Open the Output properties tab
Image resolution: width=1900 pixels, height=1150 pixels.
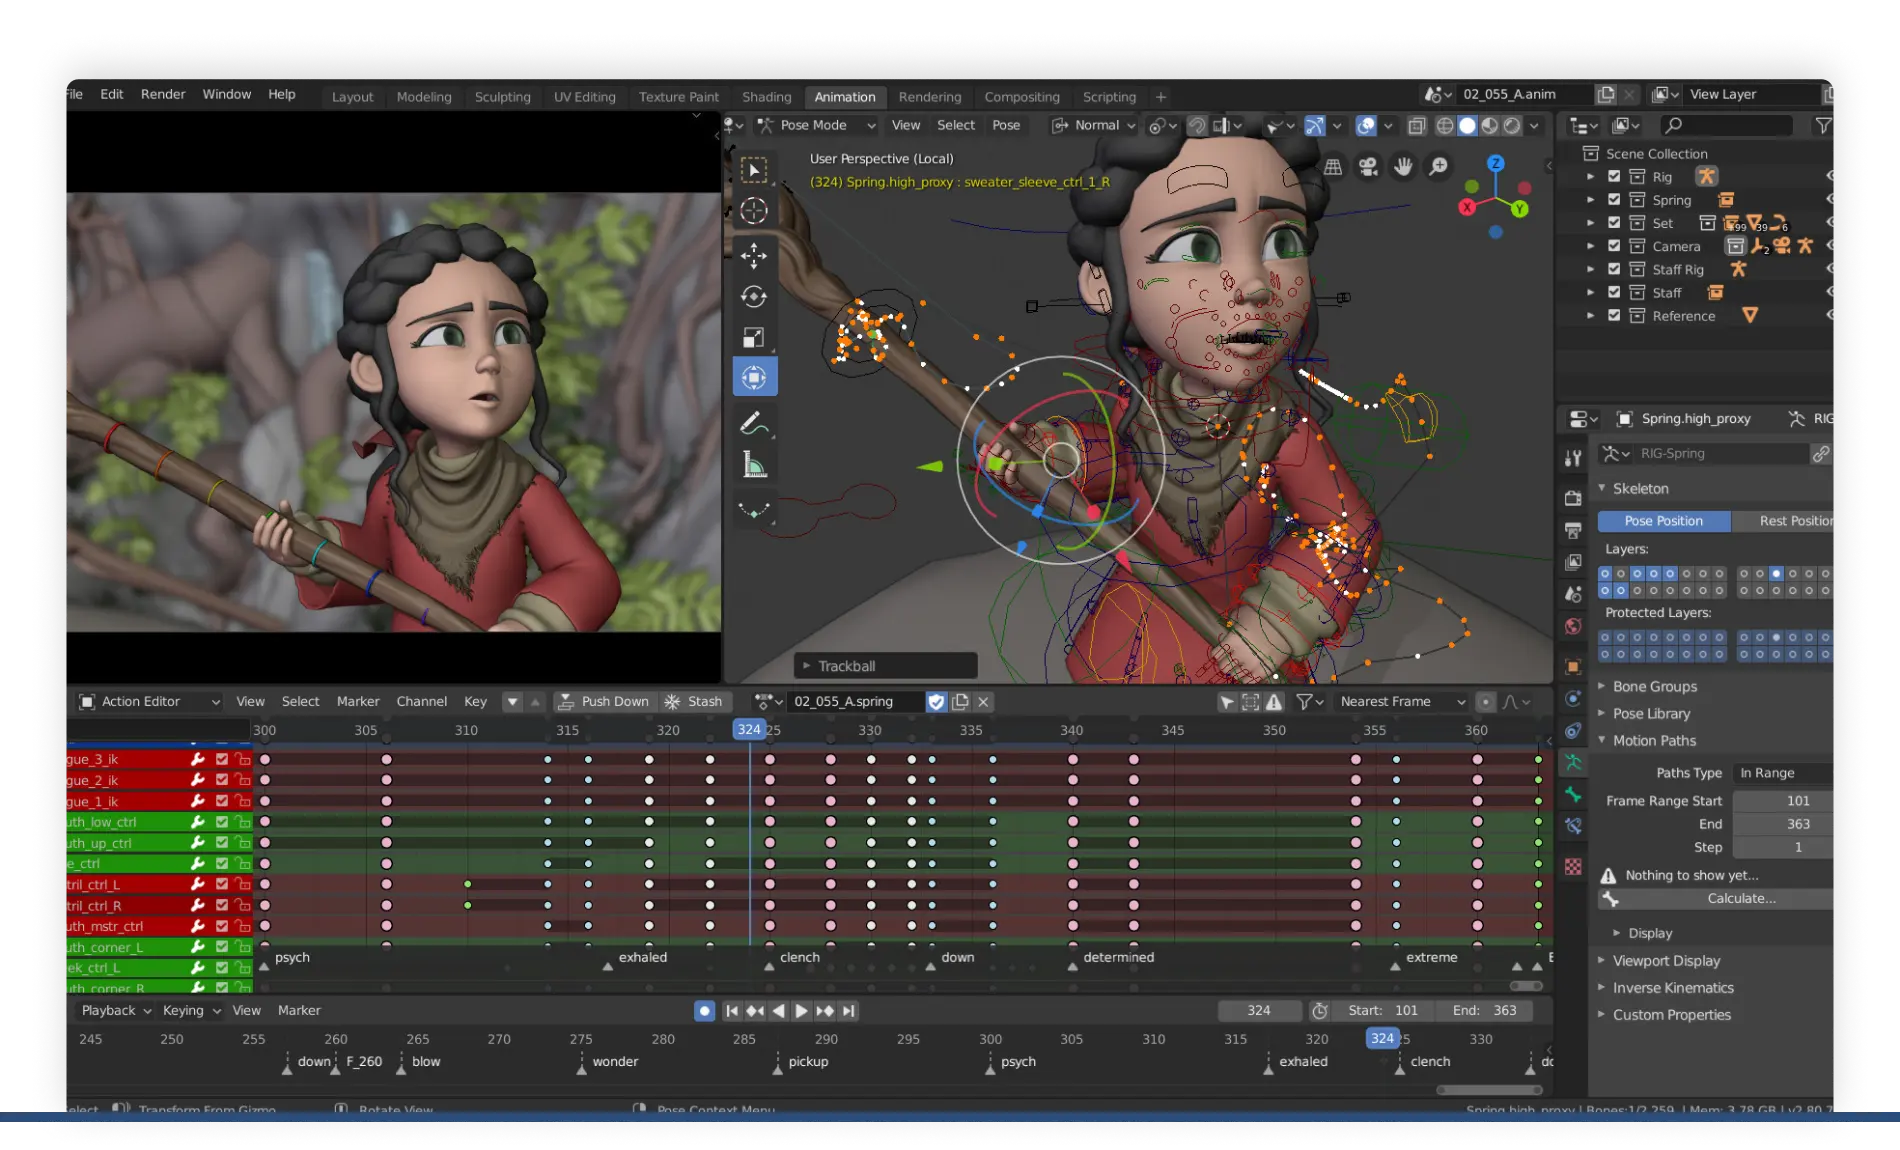[x=1573, y=530]
